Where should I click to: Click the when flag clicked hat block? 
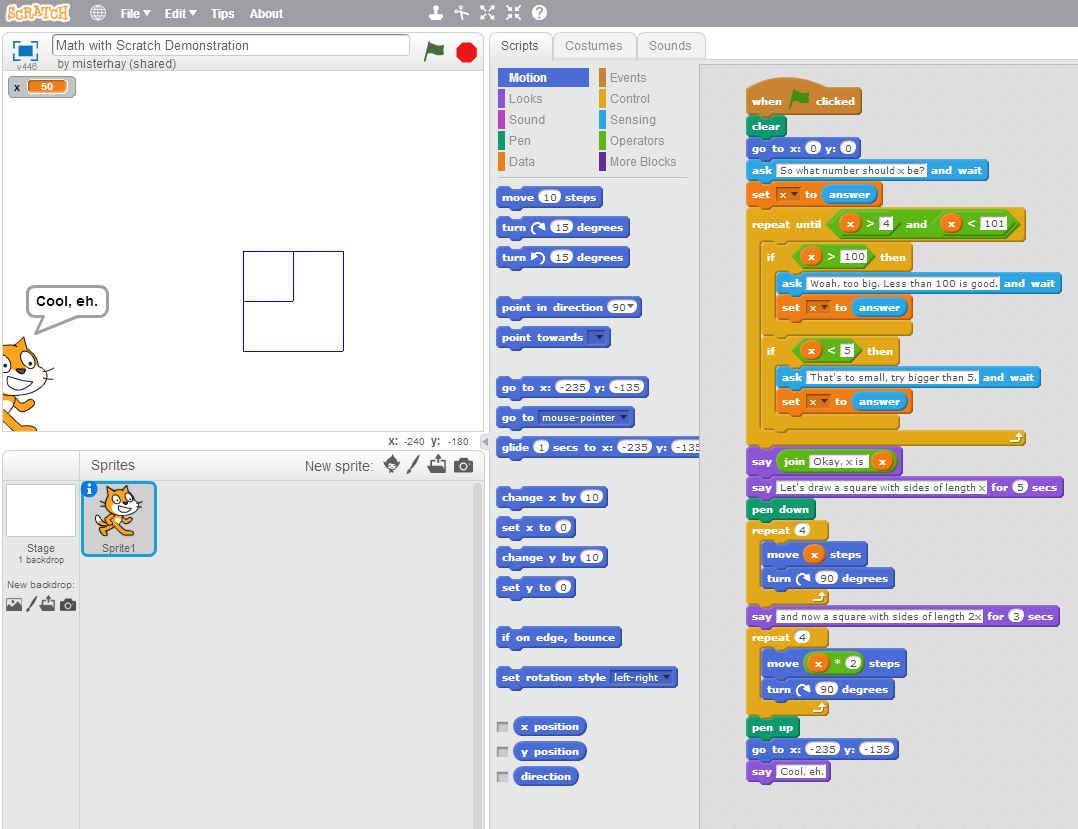(x=803, y=98)
